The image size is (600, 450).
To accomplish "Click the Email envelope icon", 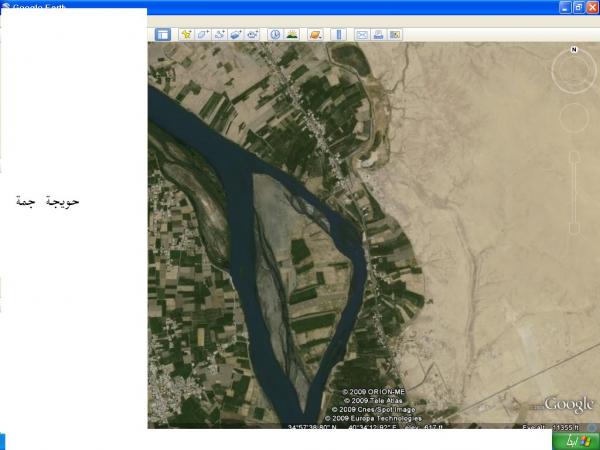I will point(362,34).
